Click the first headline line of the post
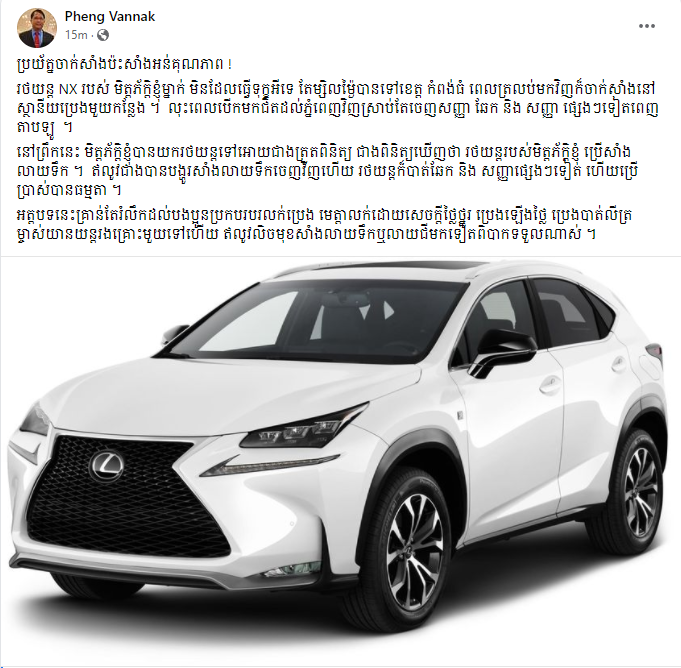 124,64
